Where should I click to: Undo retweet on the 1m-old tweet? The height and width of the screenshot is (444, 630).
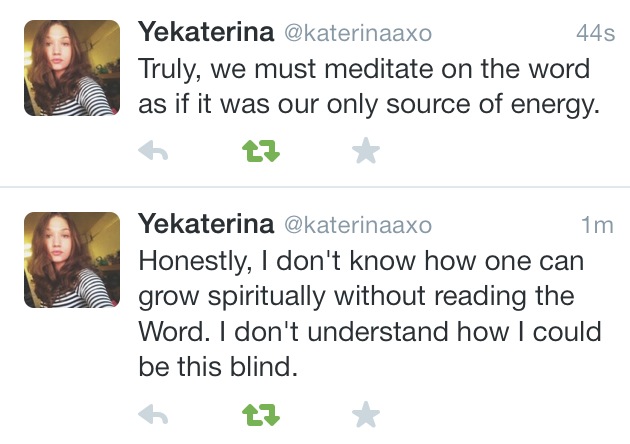coord(260,414)
